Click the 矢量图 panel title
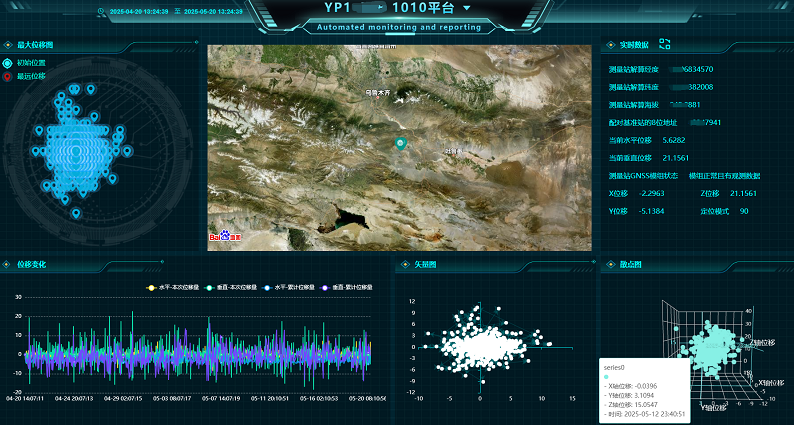Viewport: 794px width, 425px height. click(425, 264)
